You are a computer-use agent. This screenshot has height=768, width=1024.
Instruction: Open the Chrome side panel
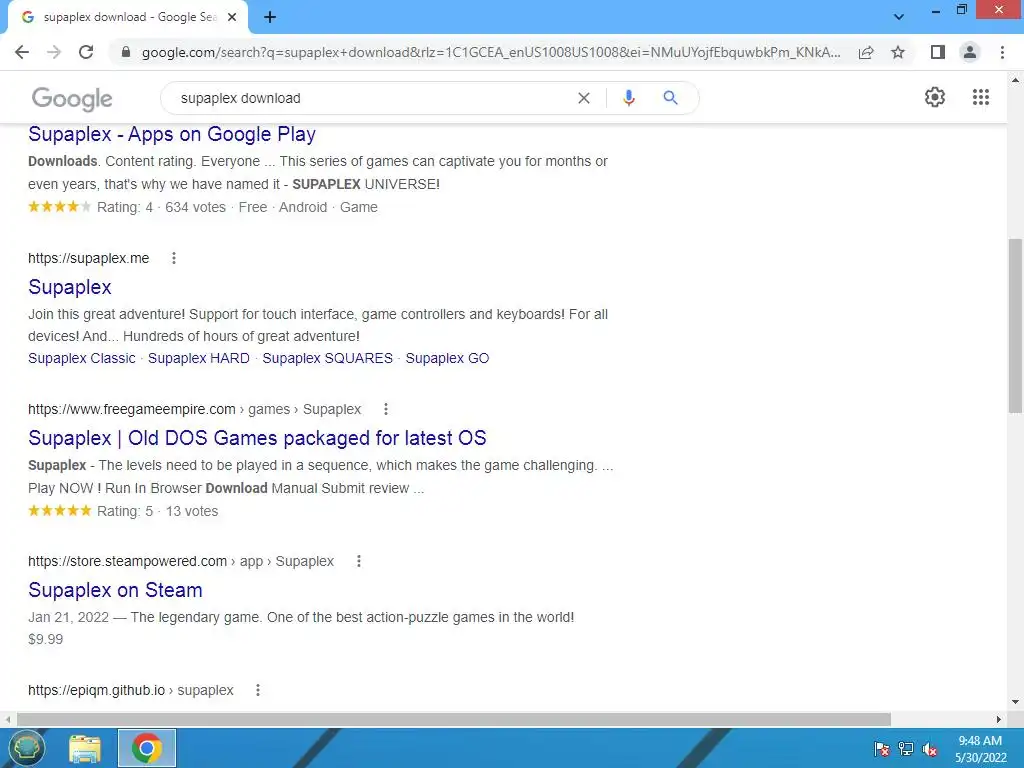pos(938,52)
